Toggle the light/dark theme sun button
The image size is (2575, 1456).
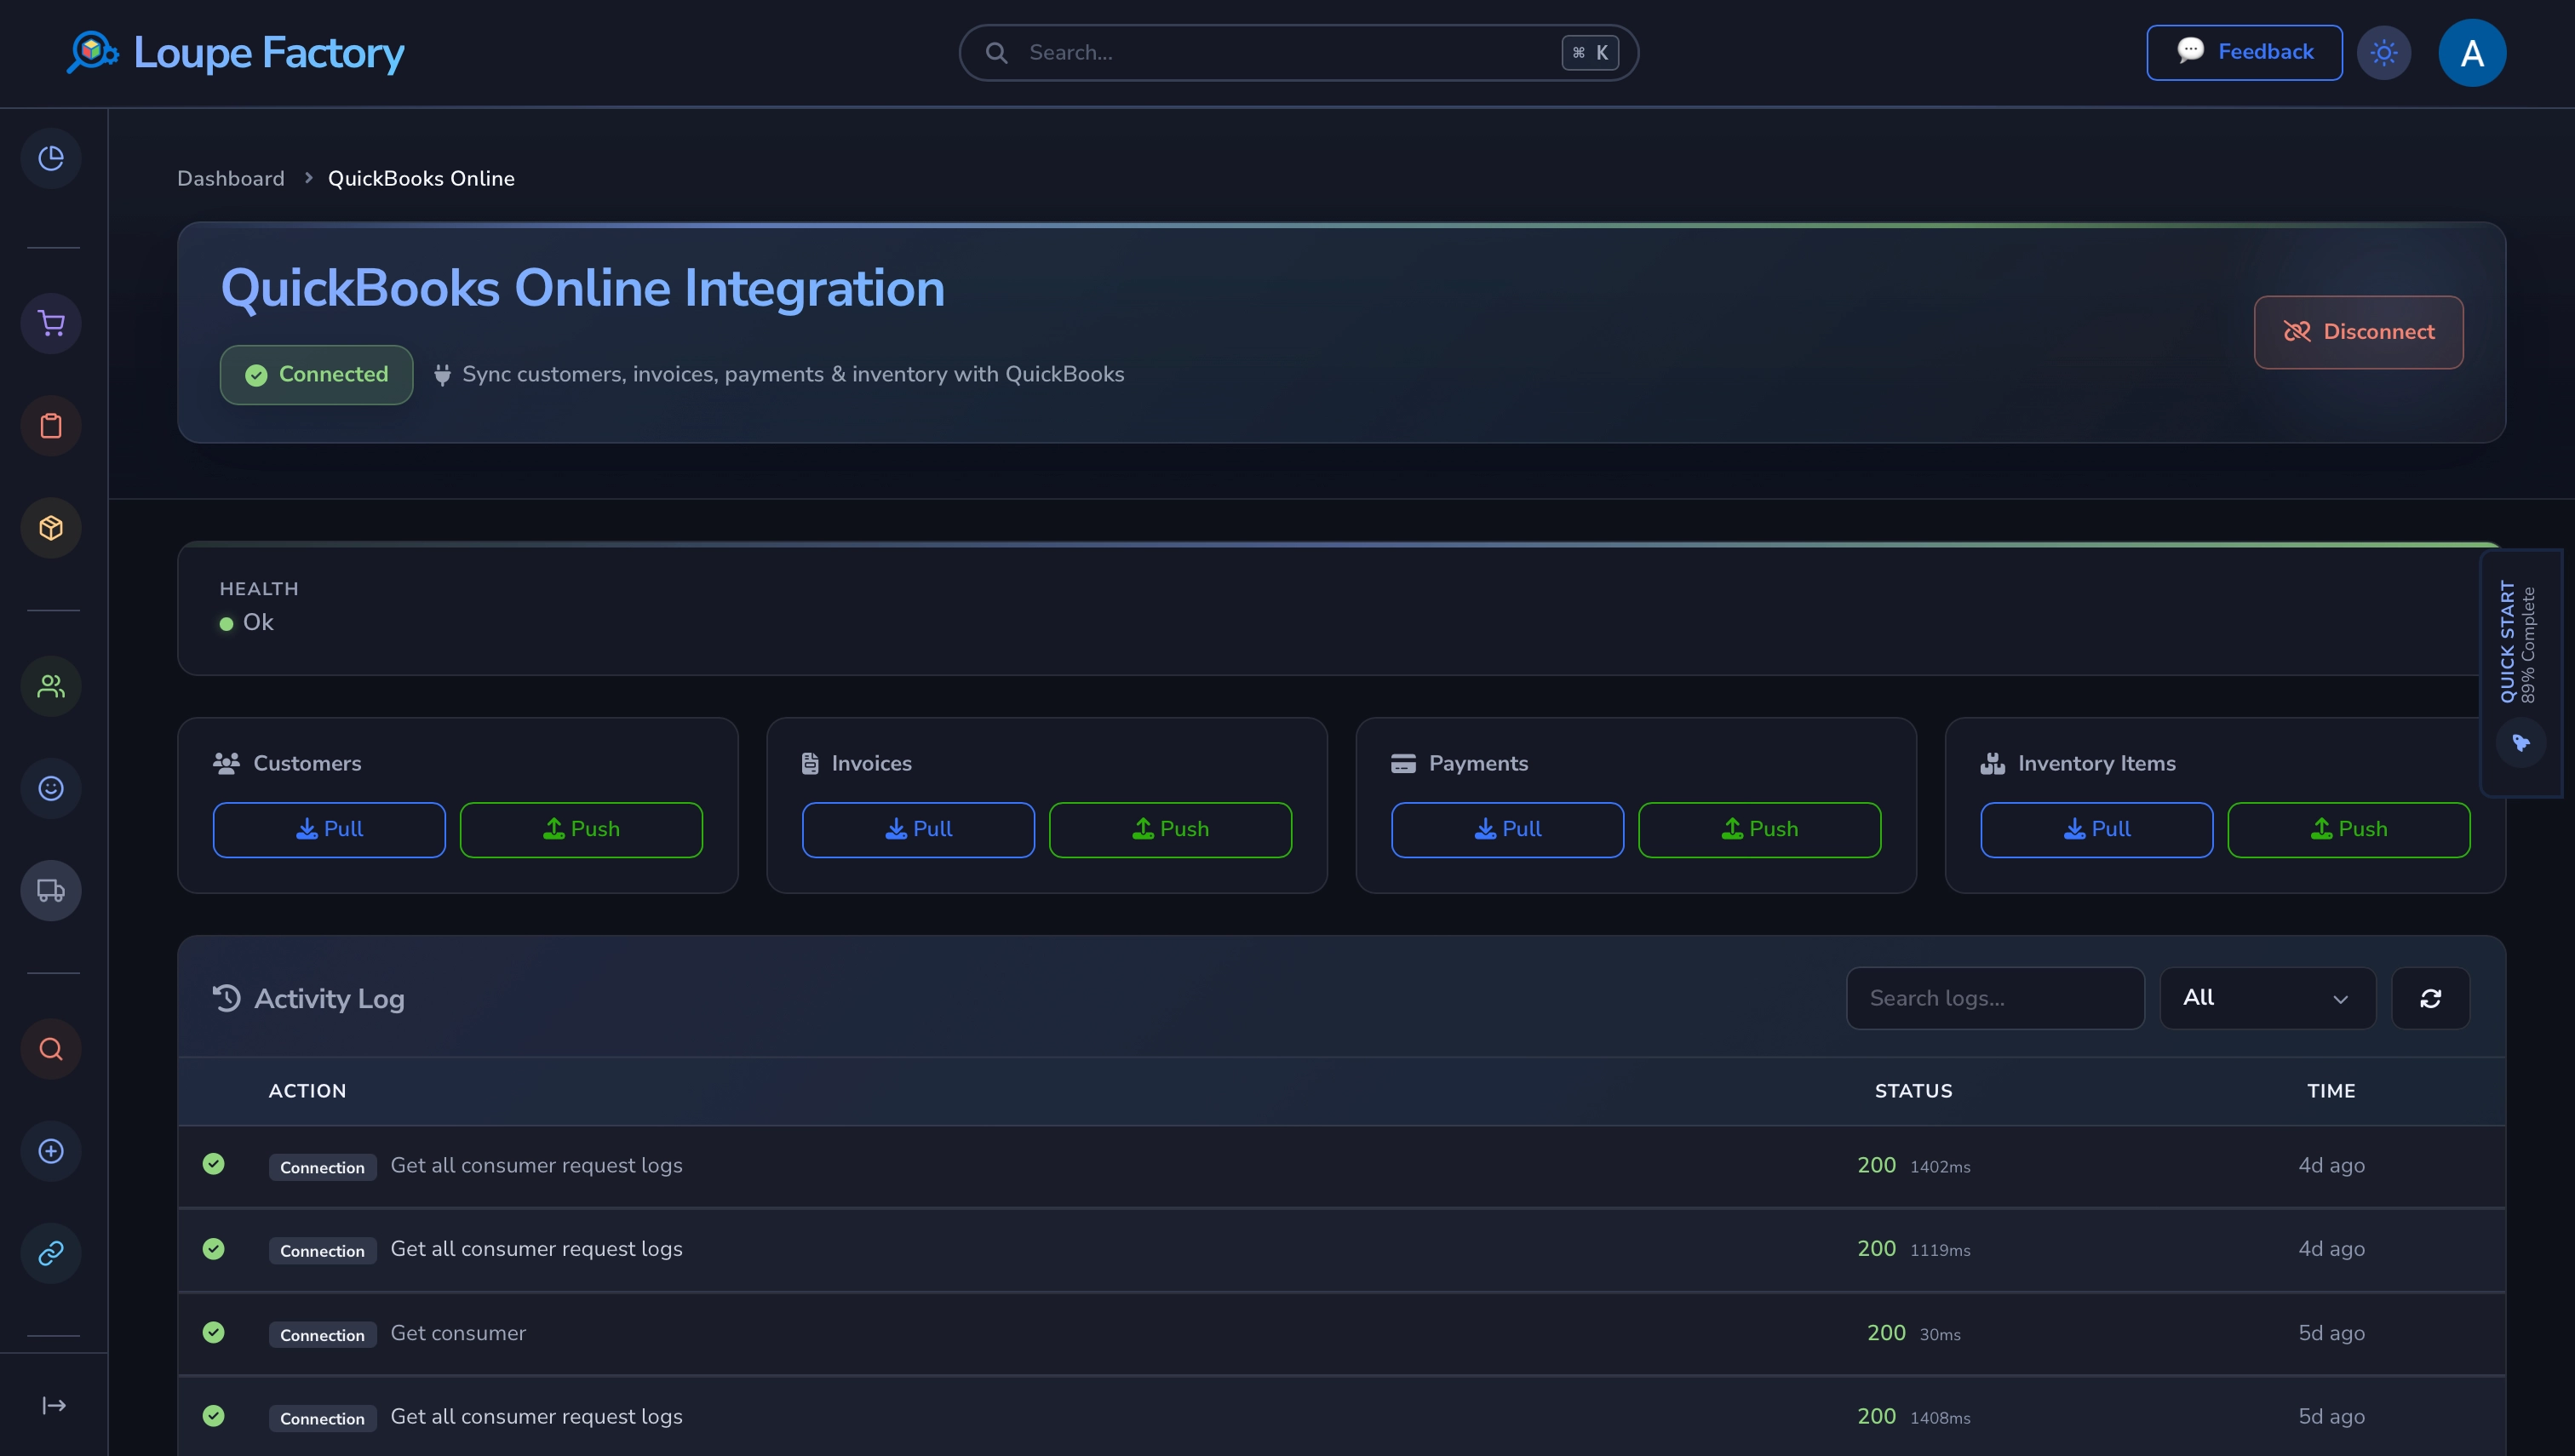(2384, 53)
